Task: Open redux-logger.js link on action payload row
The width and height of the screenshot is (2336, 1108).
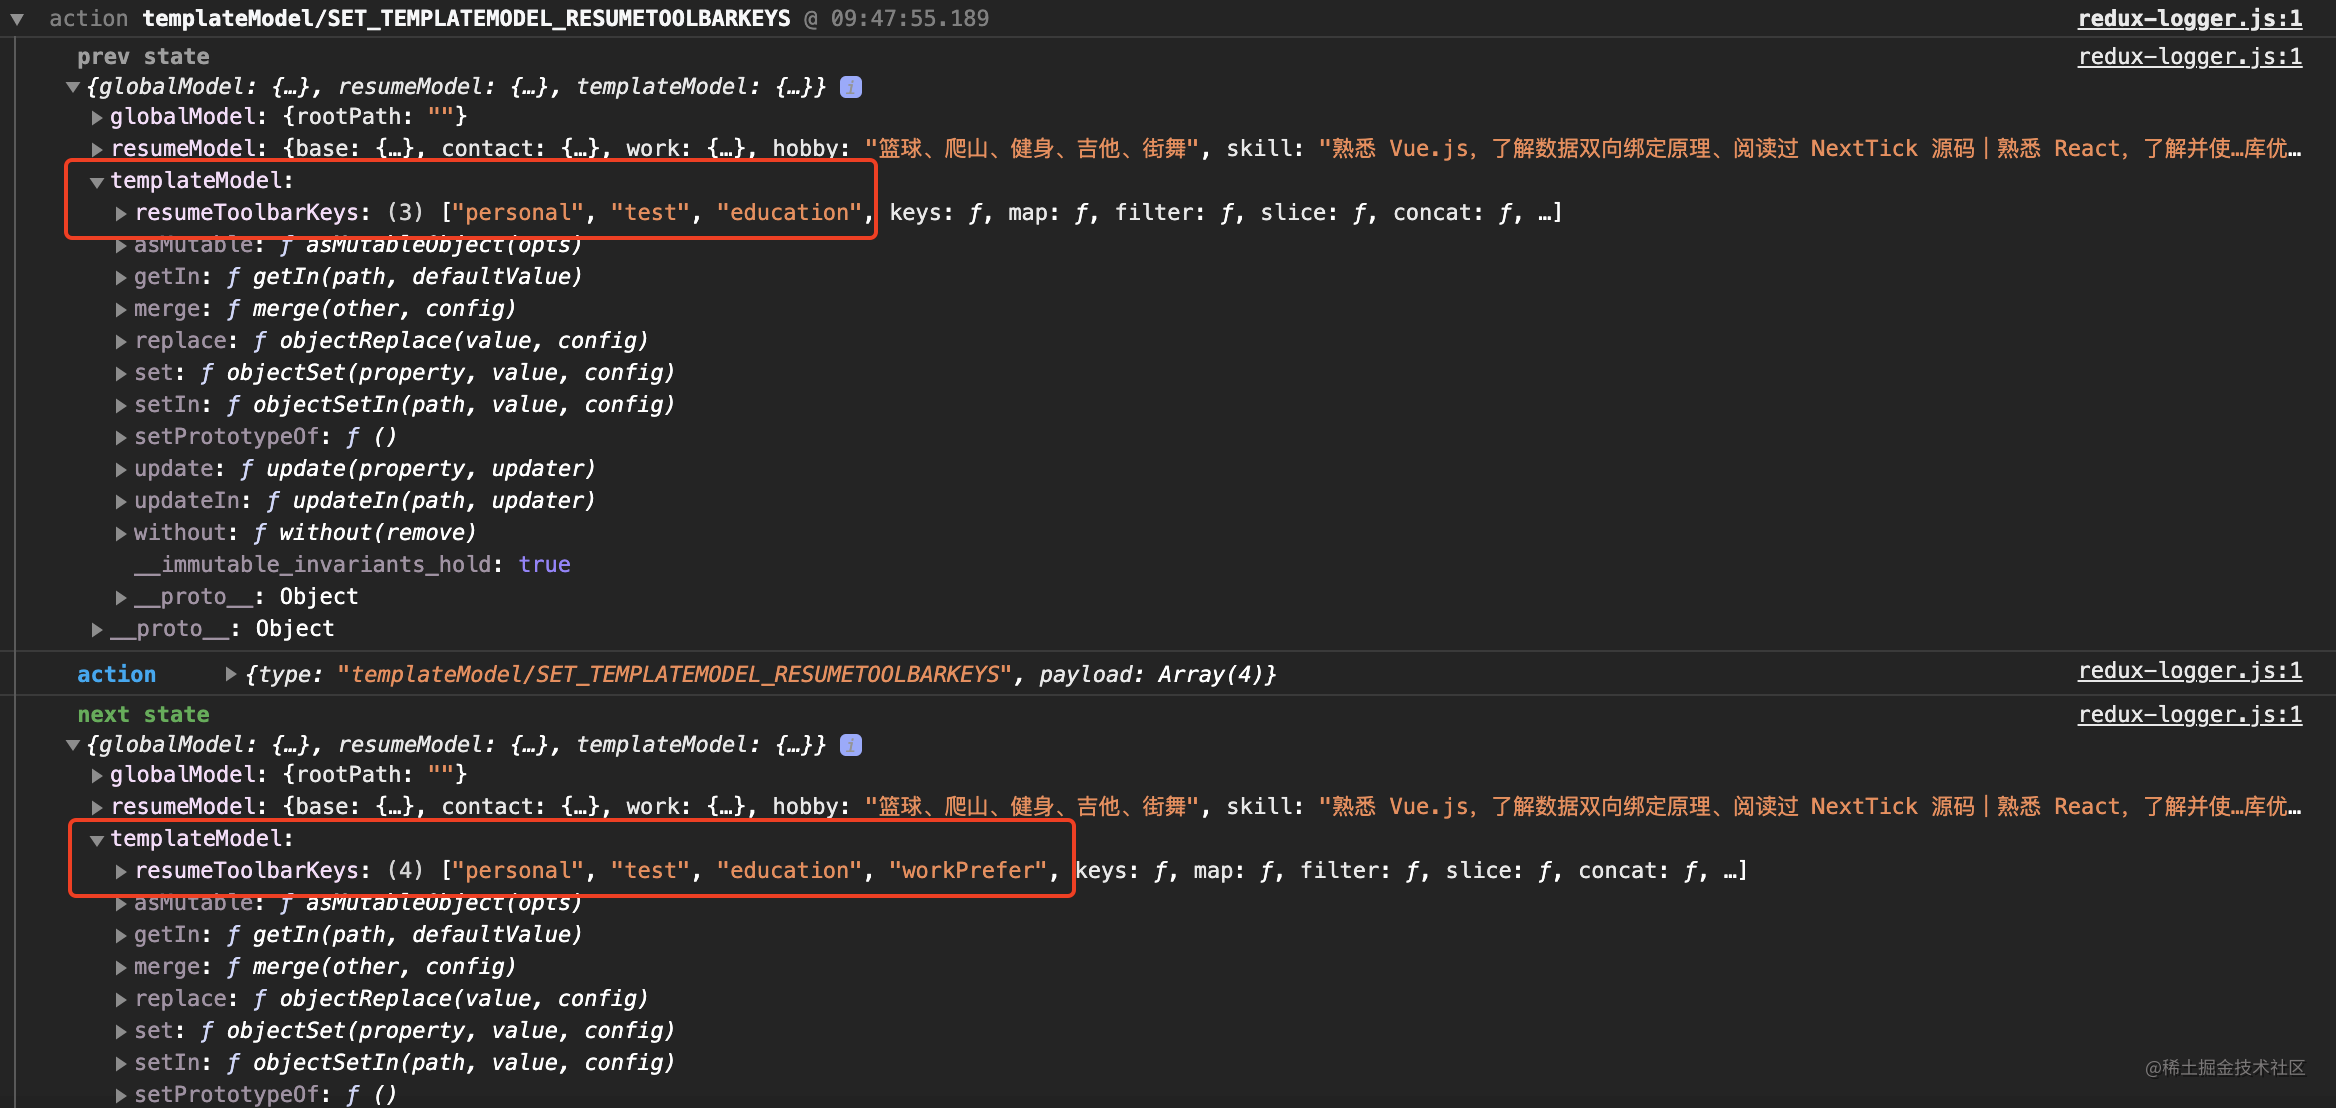Action: coord(2189,671)
